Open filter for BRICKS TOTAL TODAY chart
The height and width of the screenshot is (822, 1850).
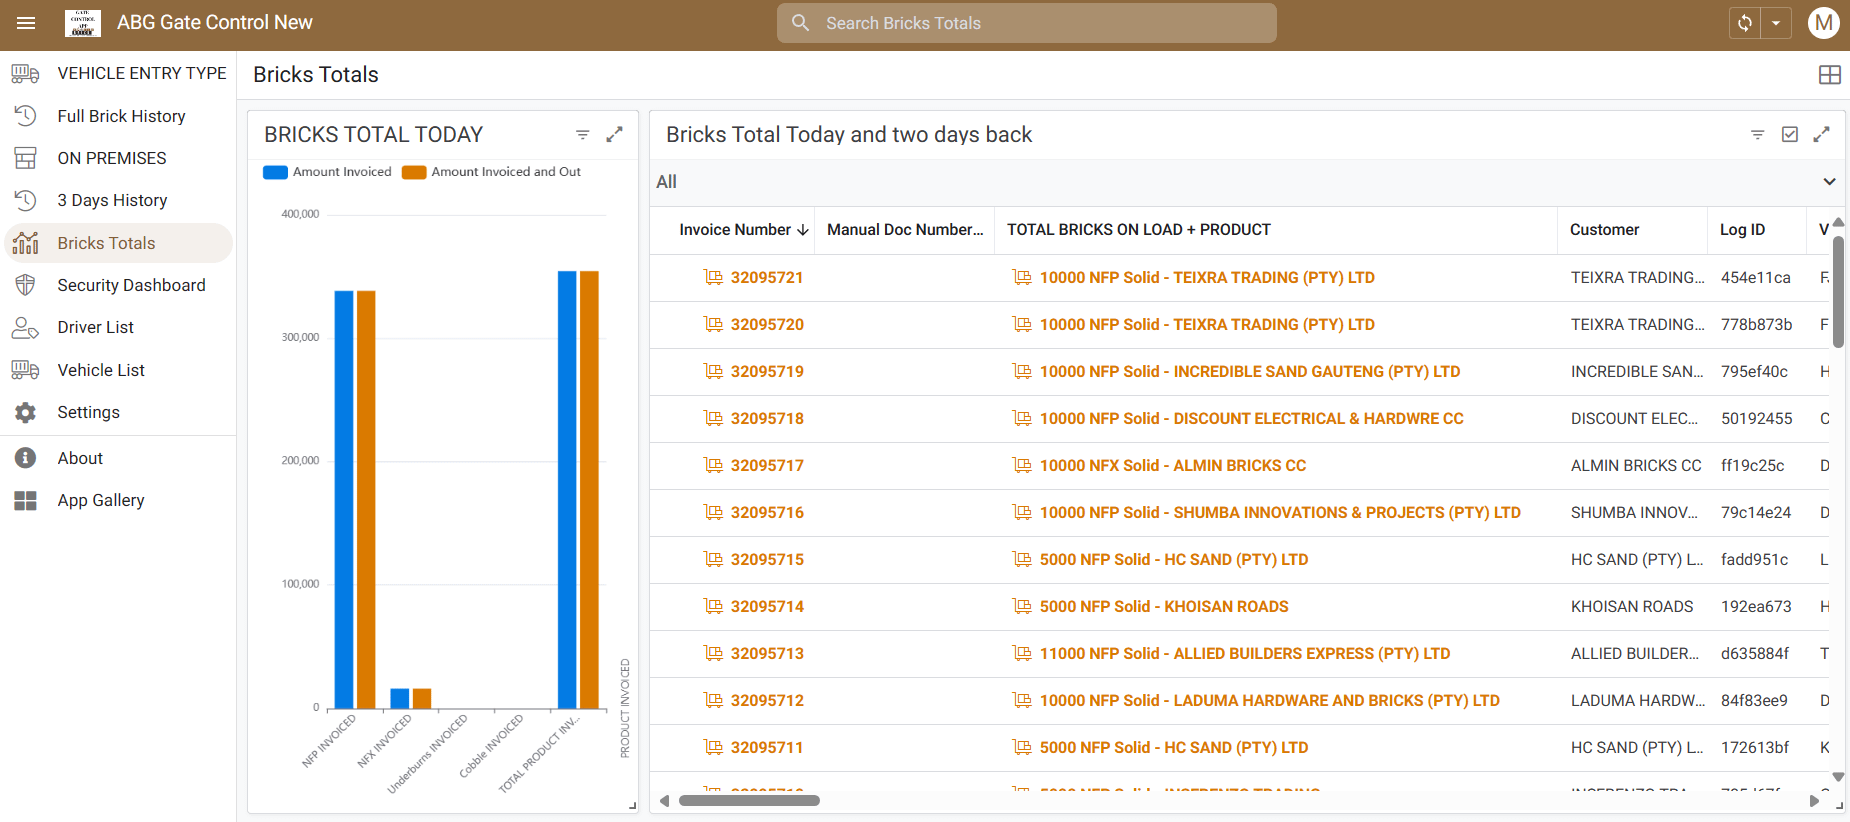582,134
